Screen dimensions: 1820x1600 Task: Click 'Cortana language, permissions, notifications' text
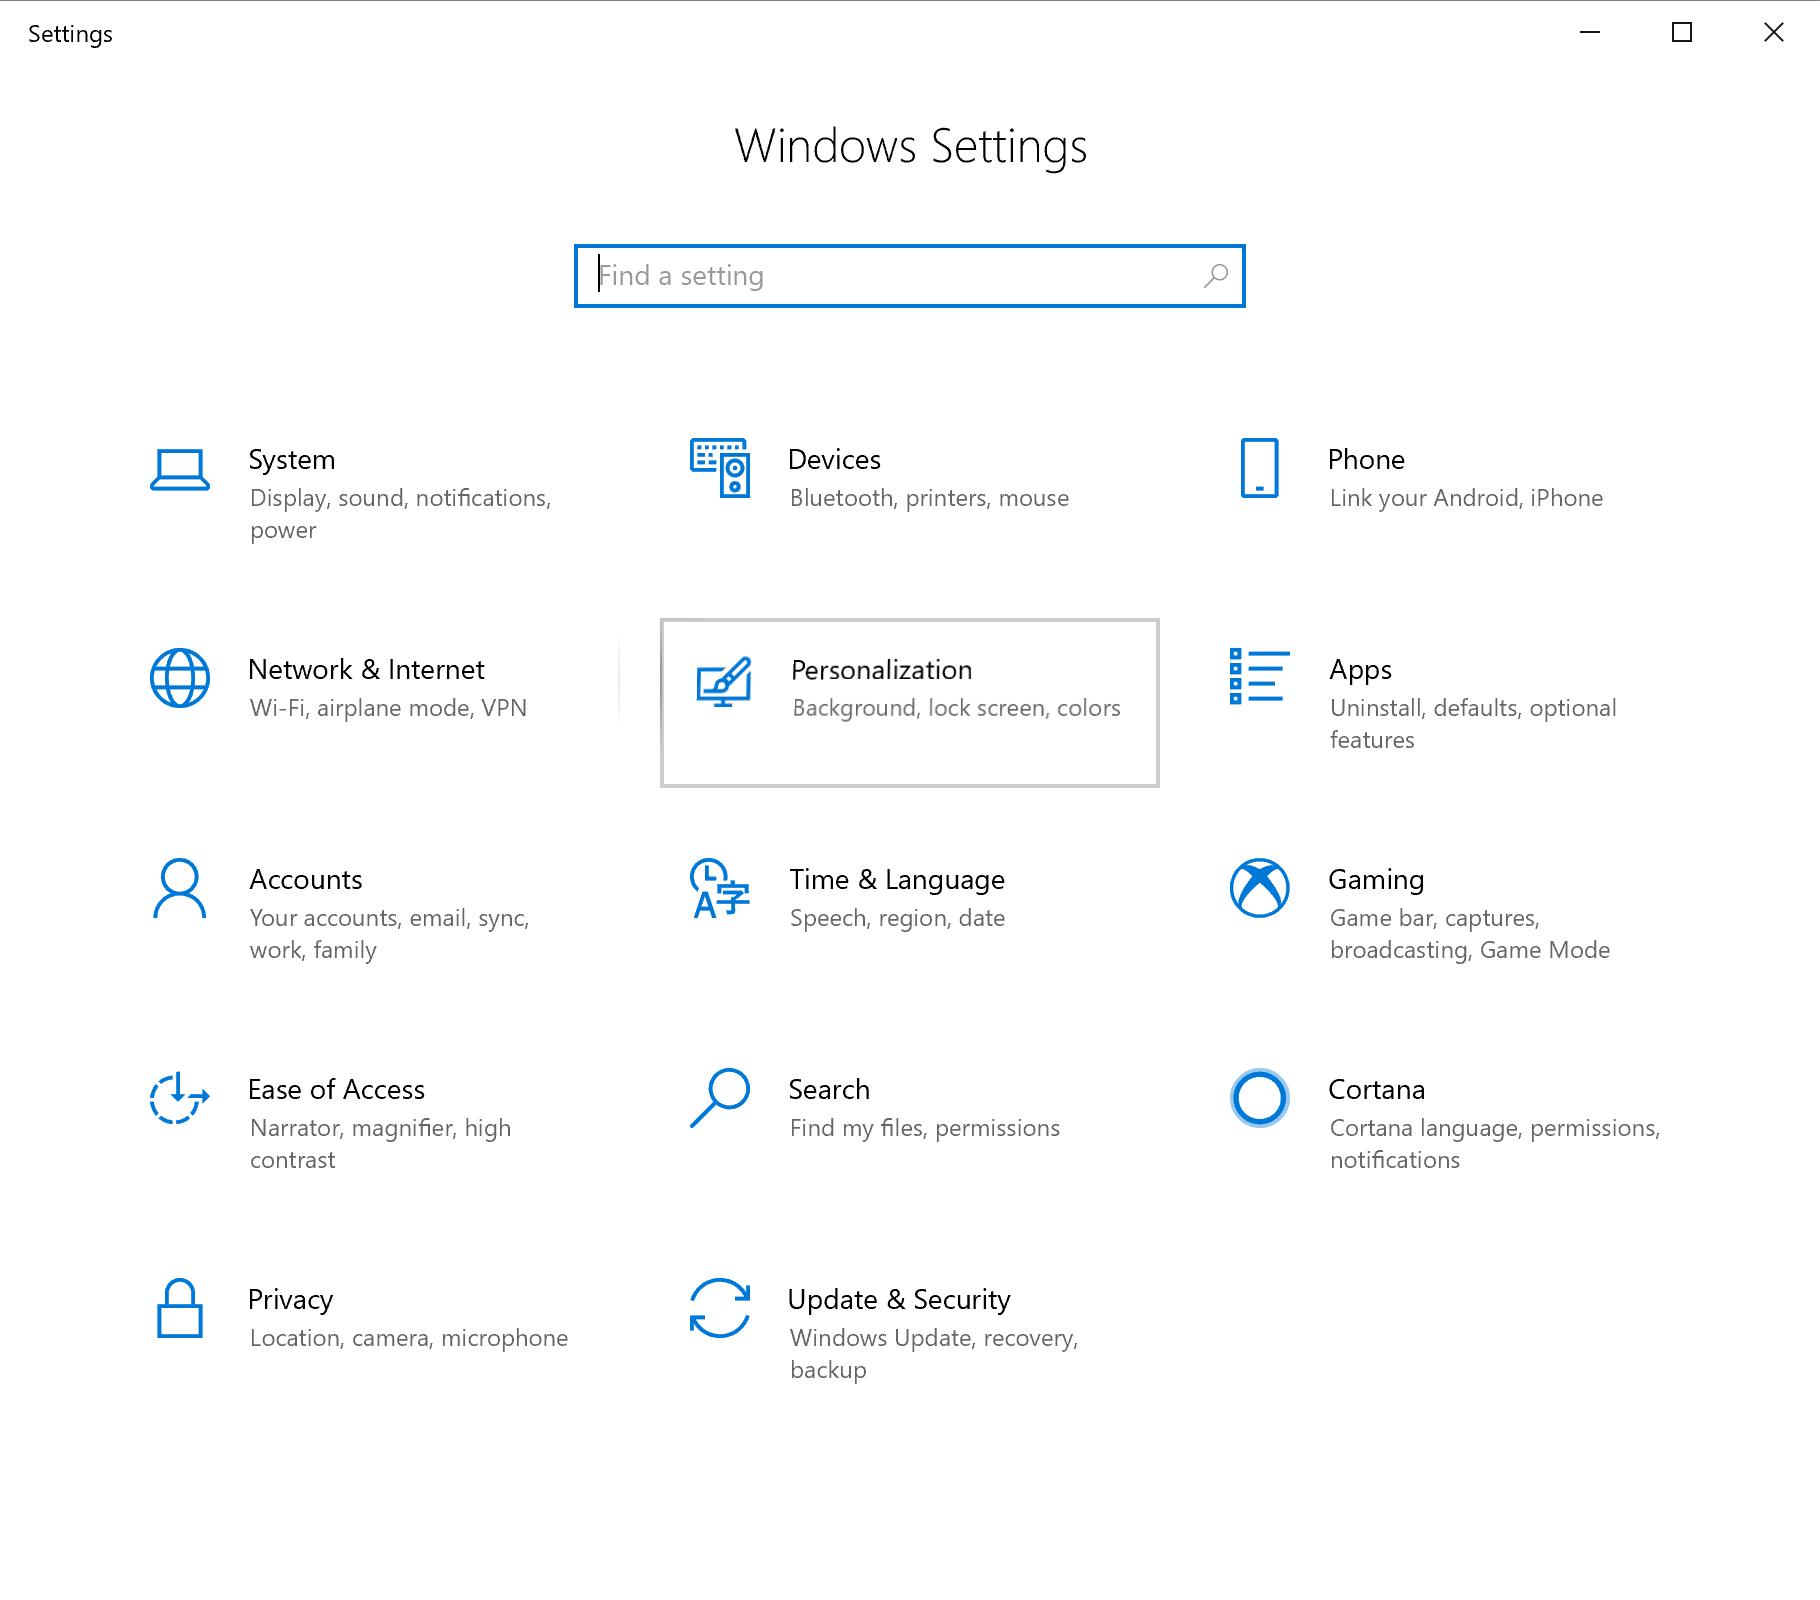point(1495,1144)
